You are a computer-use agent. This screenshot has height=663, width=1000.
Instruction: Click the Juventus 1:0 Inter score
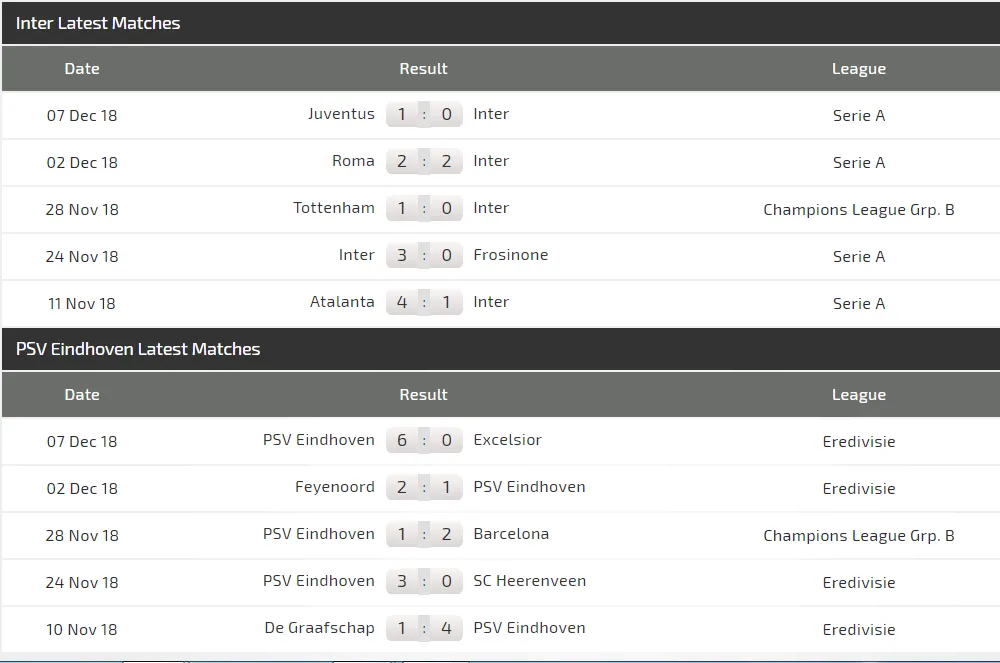[x=424, y=114]
